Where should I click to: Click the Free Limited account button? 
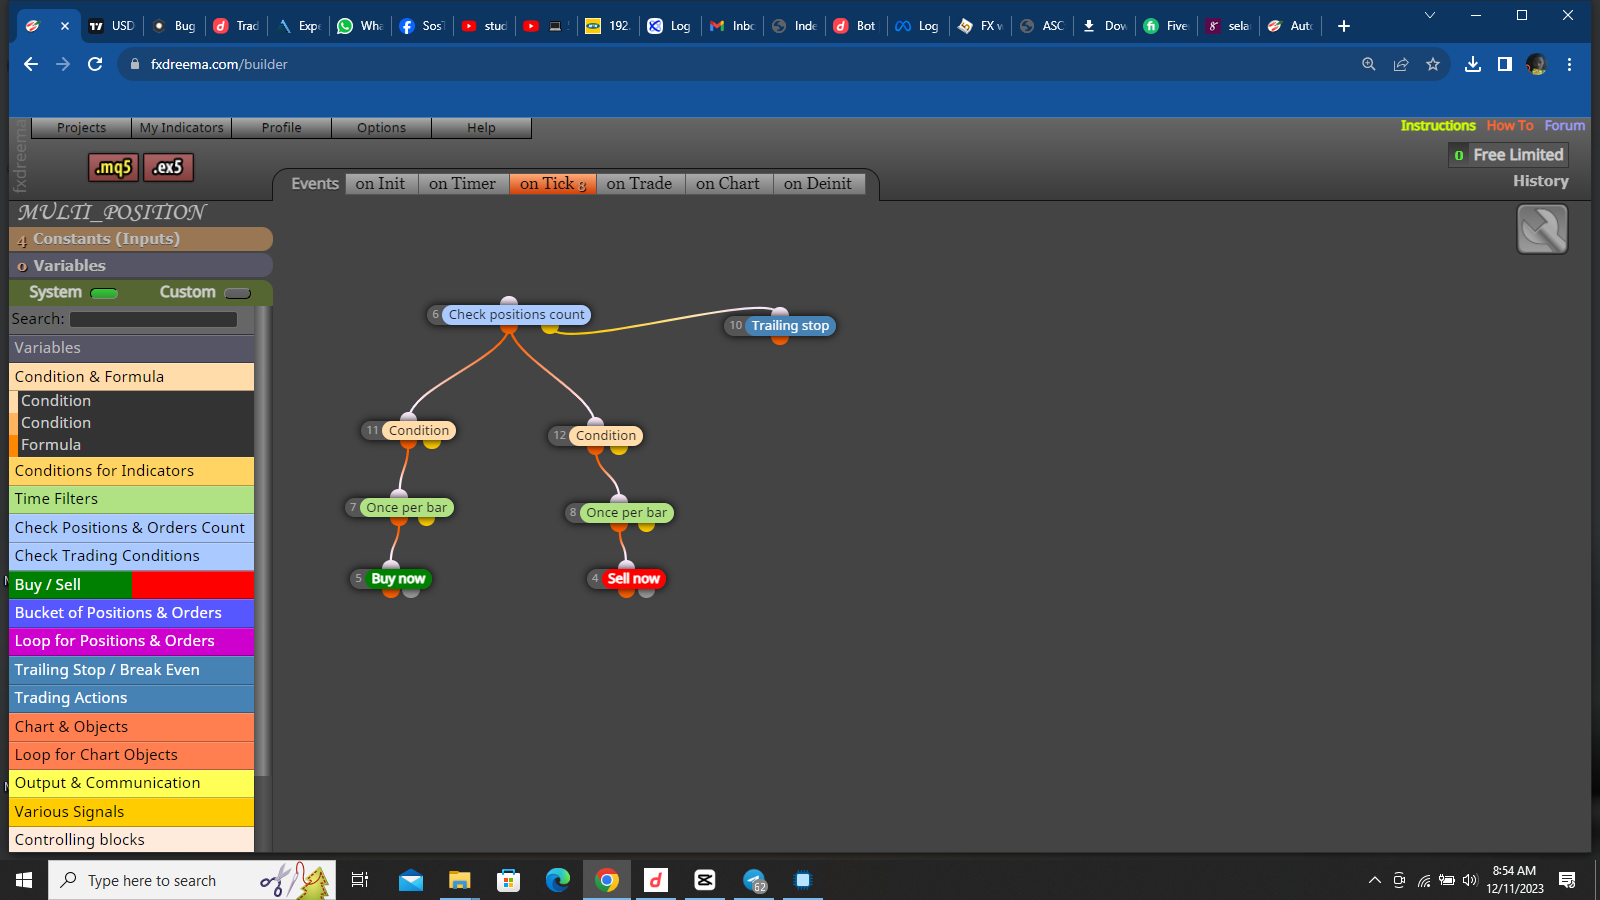1509,155
